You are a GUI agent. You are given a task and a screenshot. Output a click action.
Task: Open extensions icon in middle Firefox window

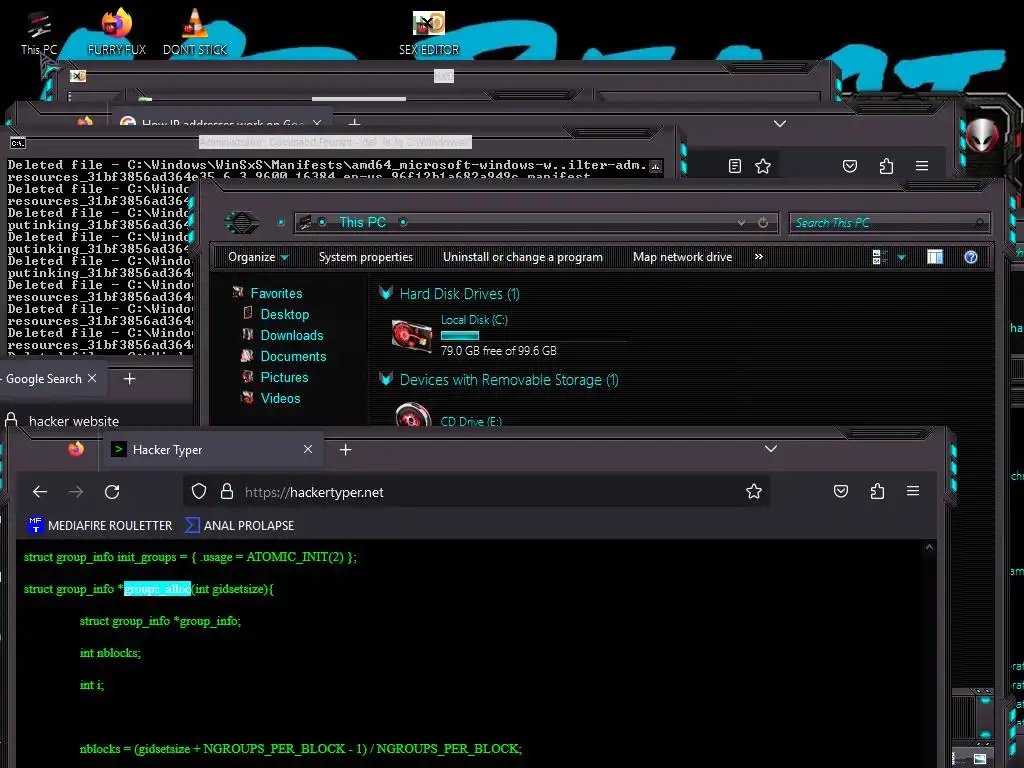click(886, 166)
